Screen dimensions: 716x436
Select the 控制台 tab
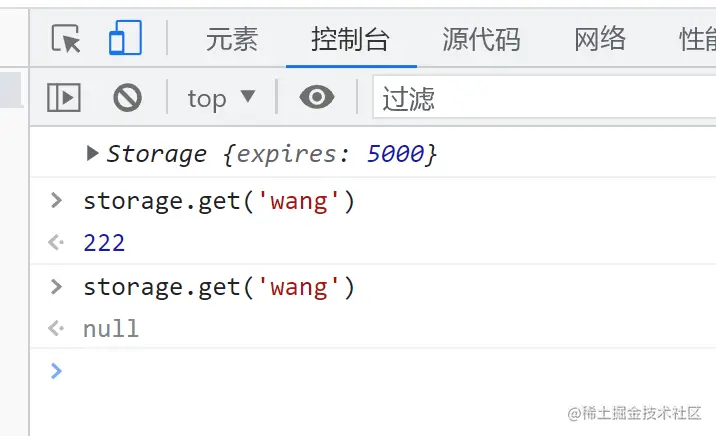tap(351, 39)
